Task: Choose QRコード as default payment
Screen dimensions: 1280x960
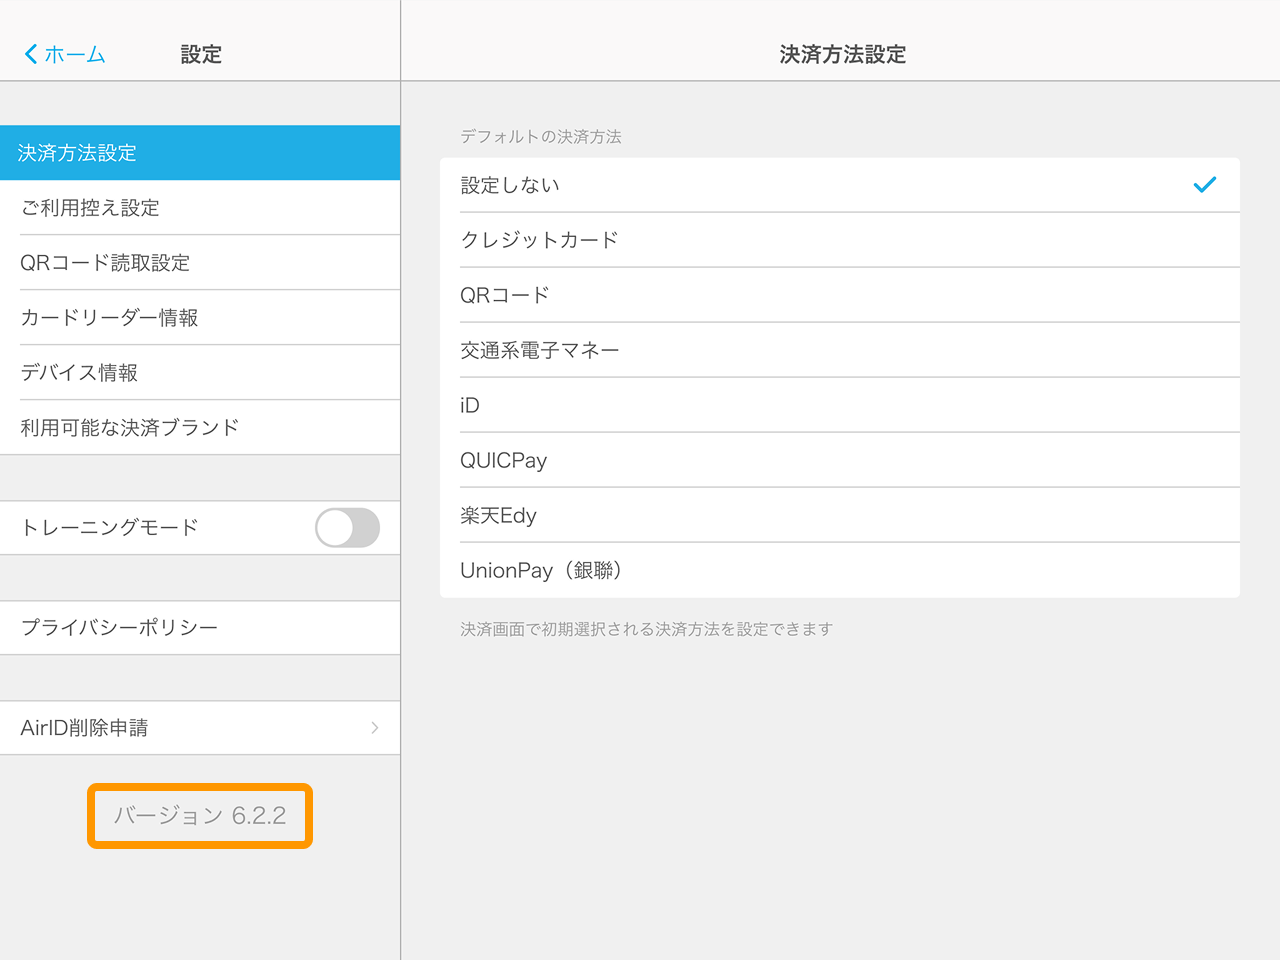Action: click(x=840, y=295)
